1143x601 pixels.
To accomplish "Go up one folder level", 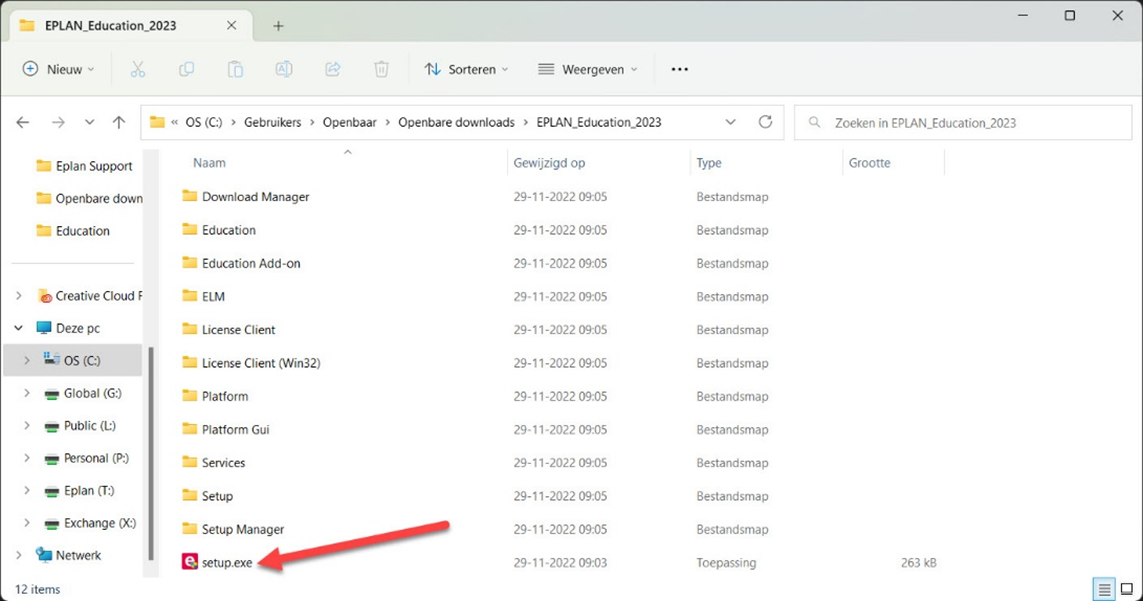I will click(x=119, y=123).
